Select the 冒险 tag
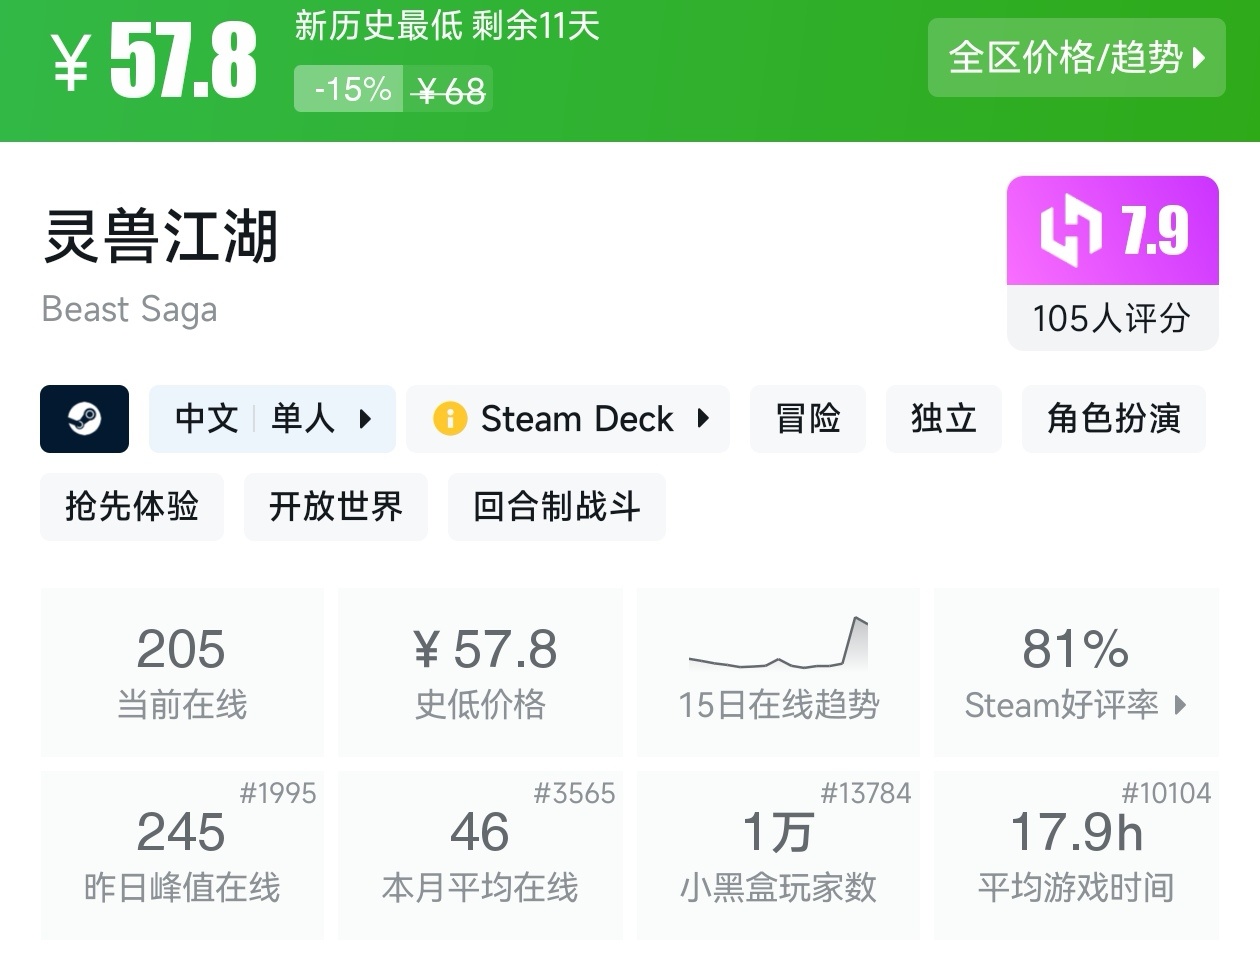This screenshot has height=958, width=1260. tap(807, 419)
